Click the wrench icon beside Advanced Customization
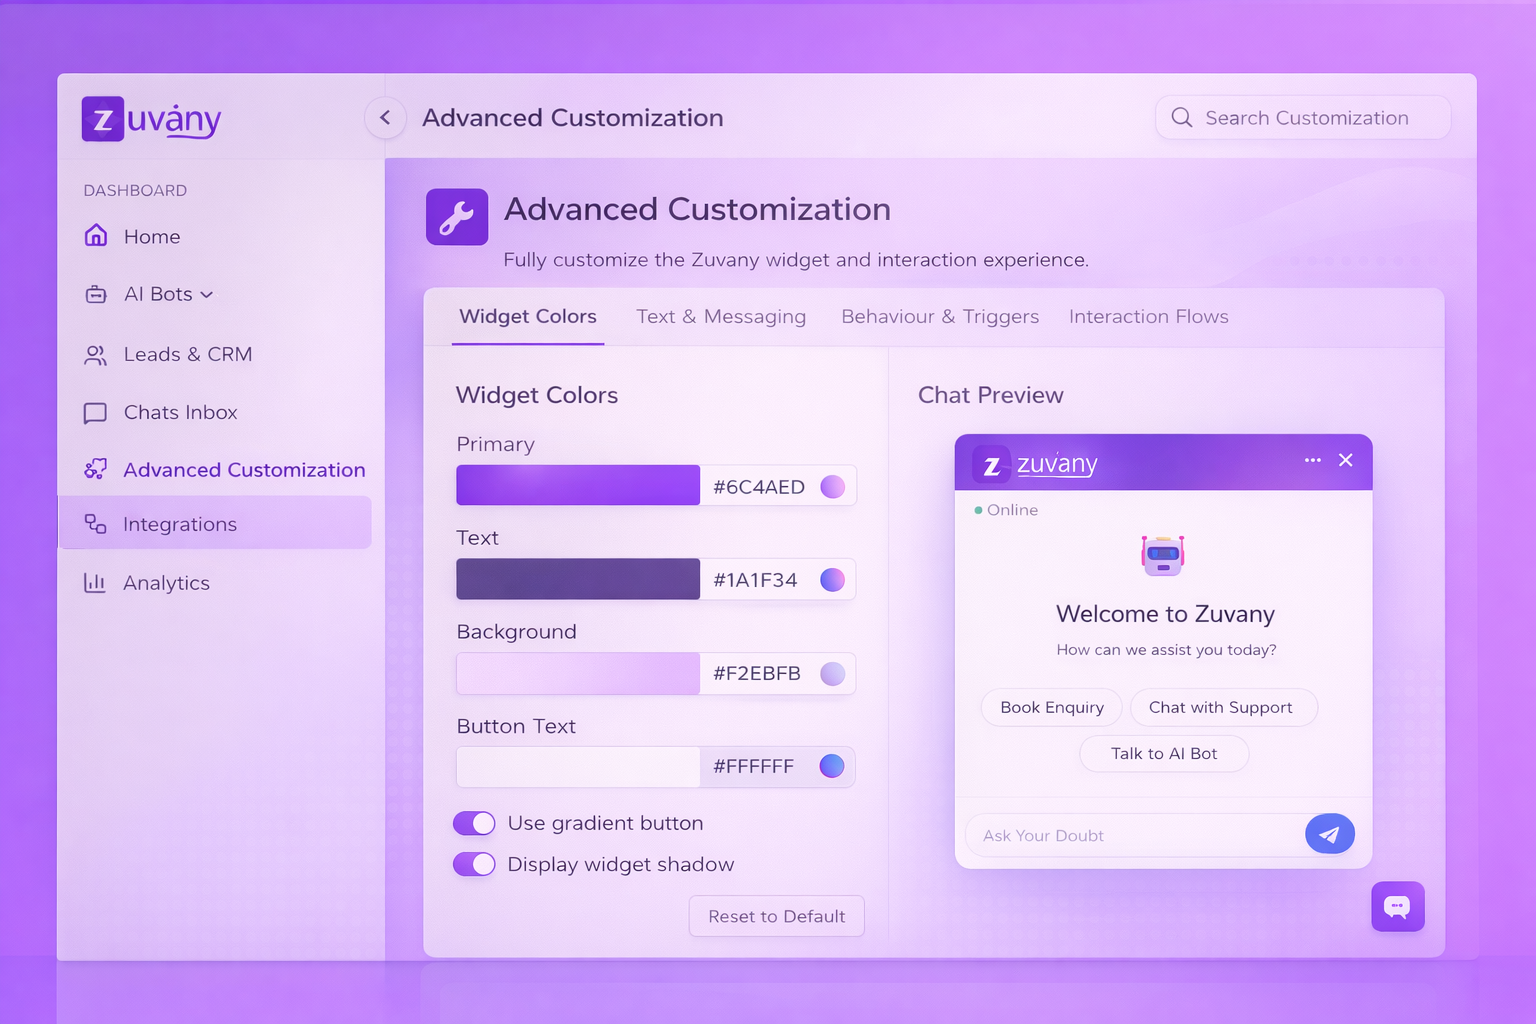Image resolution: width=1536 pixels, height=1024 pixels. click(457, 217)
